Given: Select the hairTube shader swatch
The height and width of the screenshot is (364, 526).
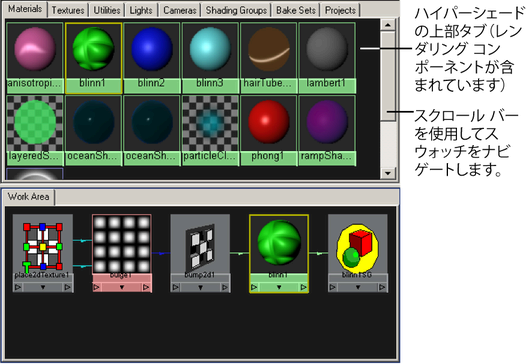Looking at the screenshot, I should pos(268,50).
